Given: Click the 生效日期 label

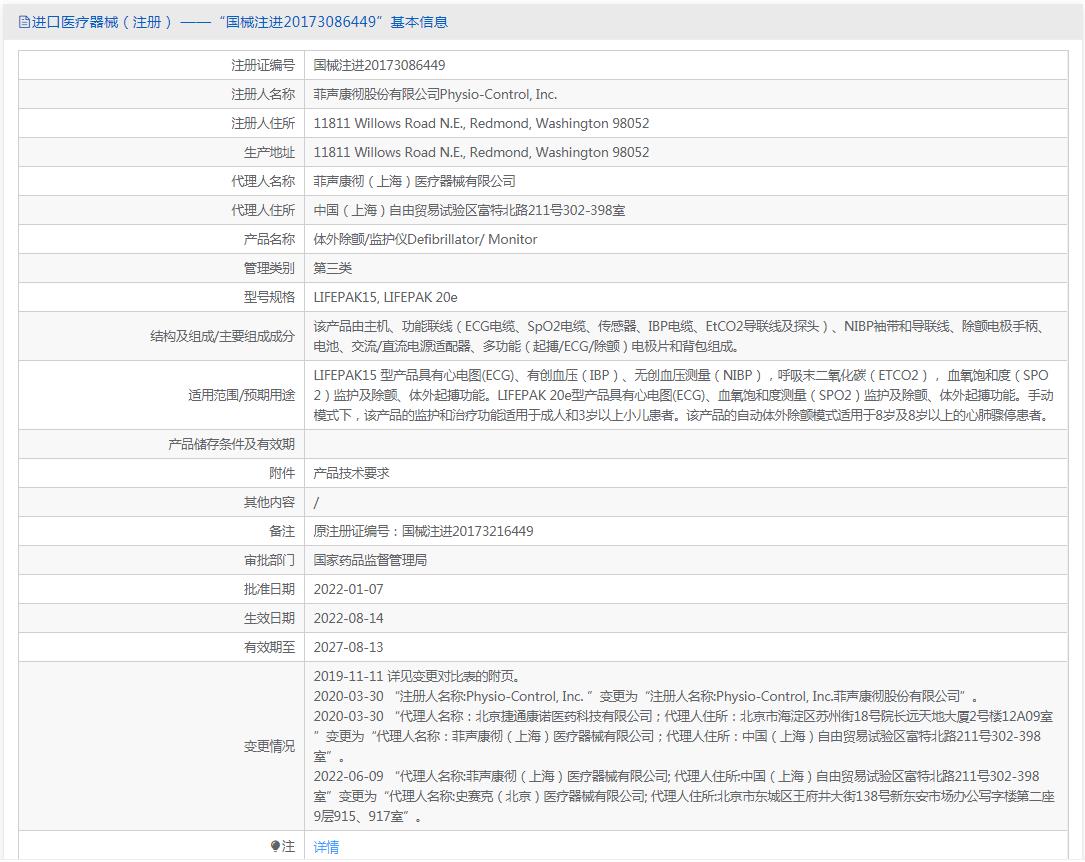Looking at the screenshot, I should point(269,618).
